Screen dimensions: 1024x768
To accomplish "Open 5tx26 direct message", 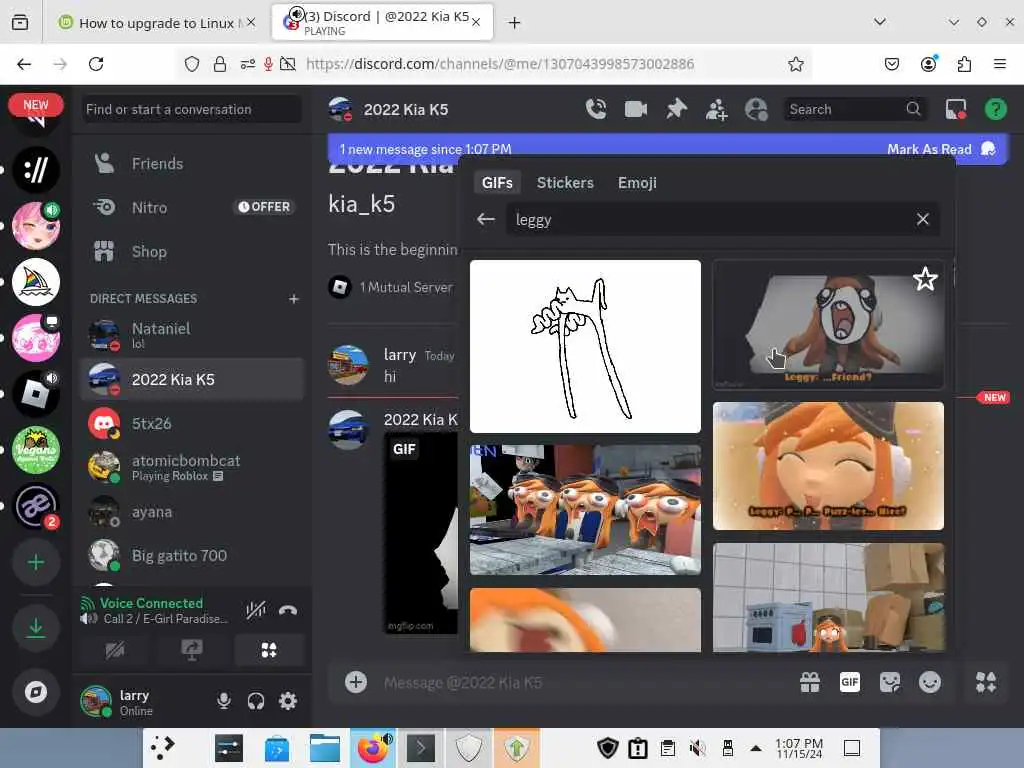I will point(191,423).
